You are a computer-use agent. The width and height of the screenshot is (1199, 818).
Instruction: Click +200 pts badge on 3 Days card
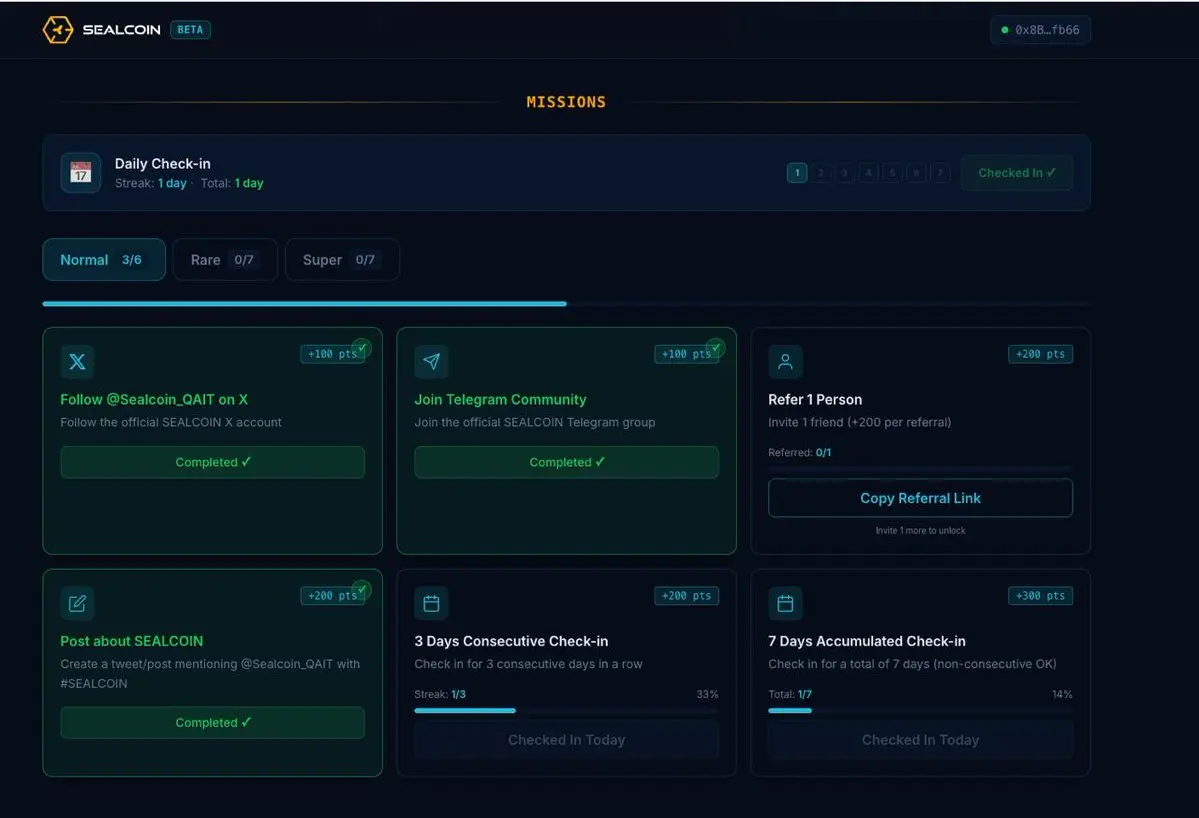[687, 596]
